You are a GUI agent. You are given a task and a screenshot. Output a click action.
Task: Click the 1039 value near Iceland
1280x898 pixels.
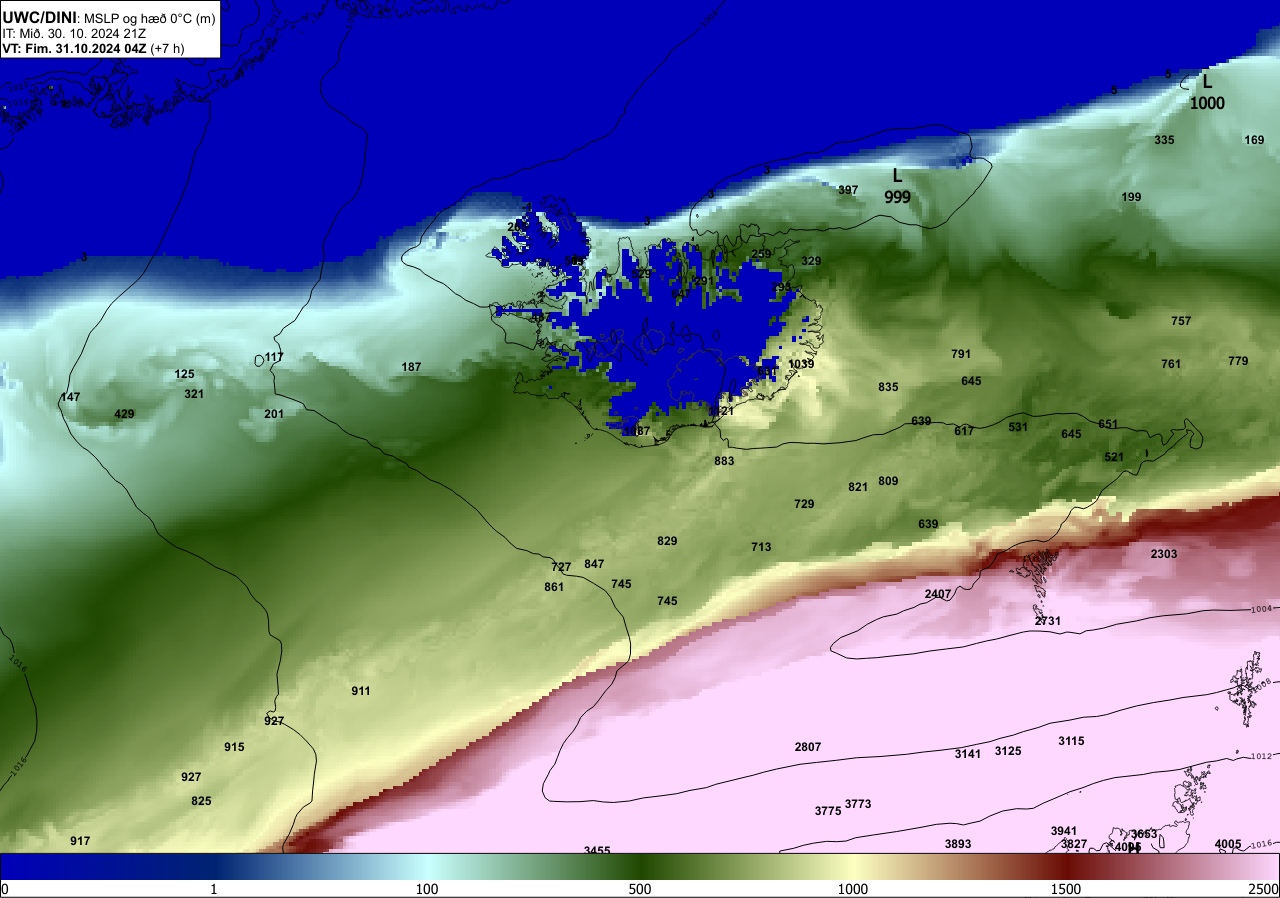point(801,364)
